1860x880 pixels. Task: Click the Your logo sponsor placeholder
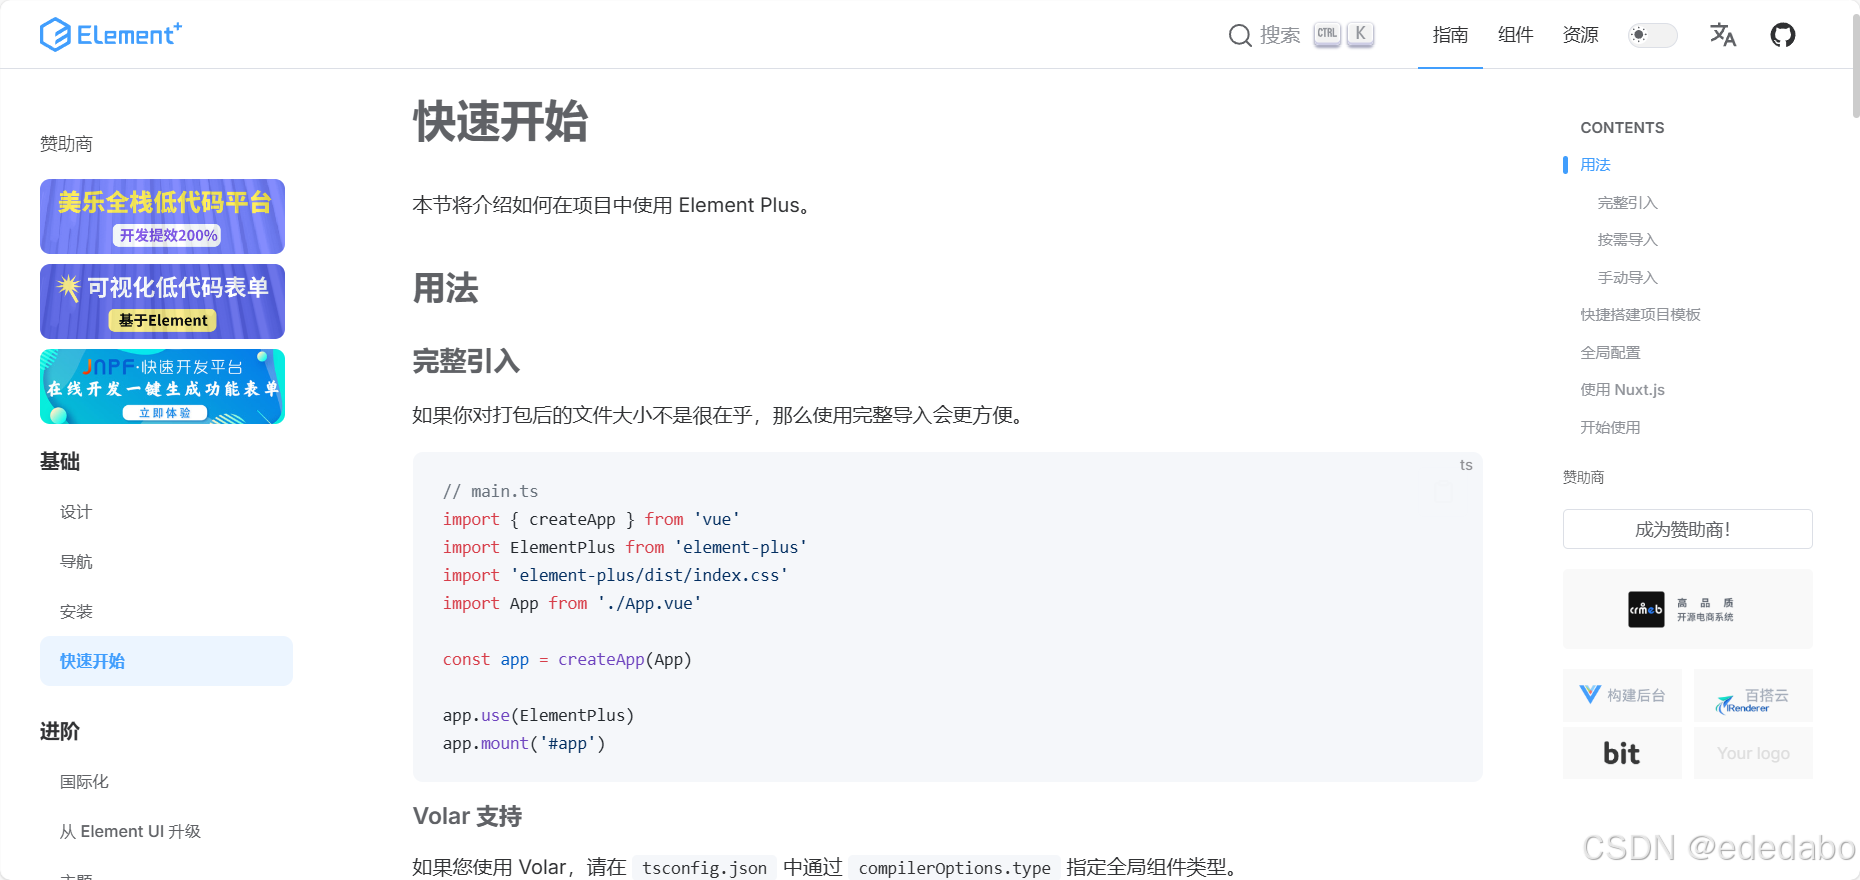1753,753
